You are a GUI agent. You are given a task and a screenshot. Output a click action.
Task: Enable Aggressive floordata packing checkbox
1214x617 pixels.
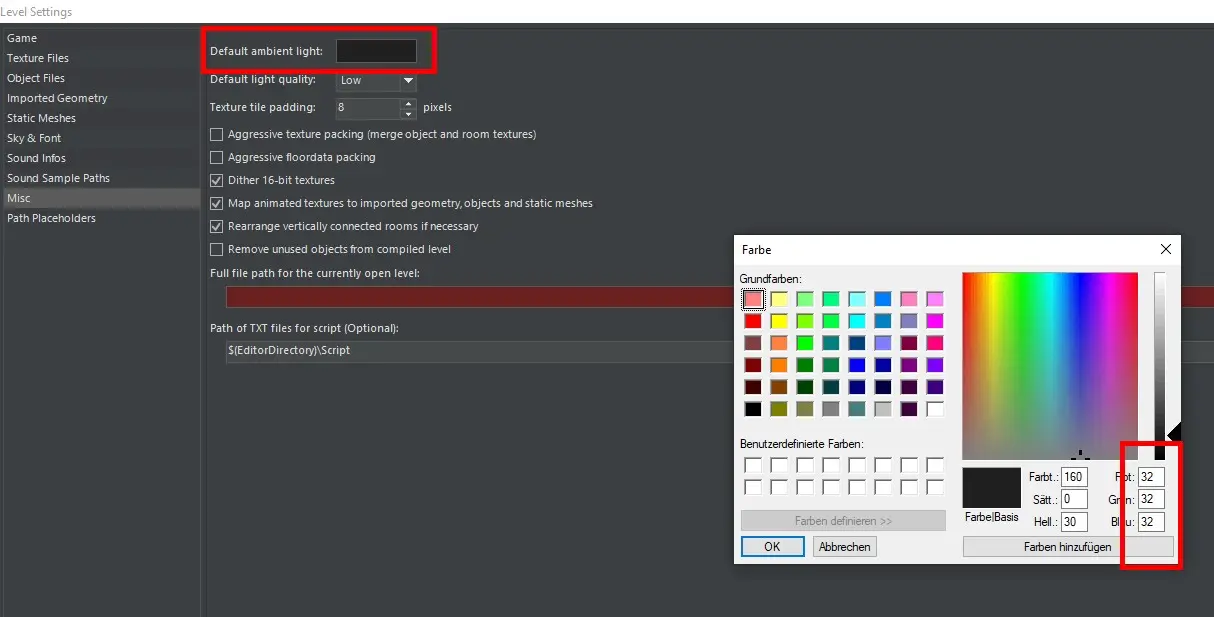[x=216, y=157]
